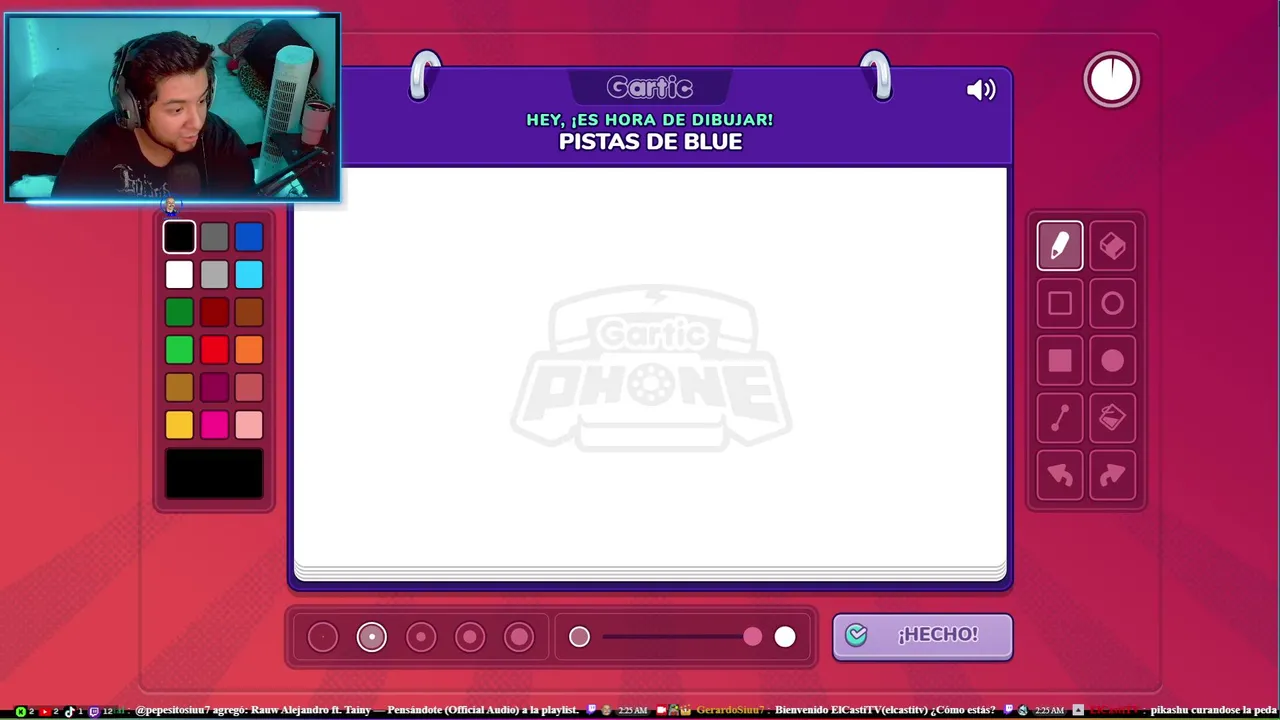Click the PISTAS DE BLUE prompt text
Image resolution: width=1280 pixels, height=720 pixels.
(x=650, y=142)
